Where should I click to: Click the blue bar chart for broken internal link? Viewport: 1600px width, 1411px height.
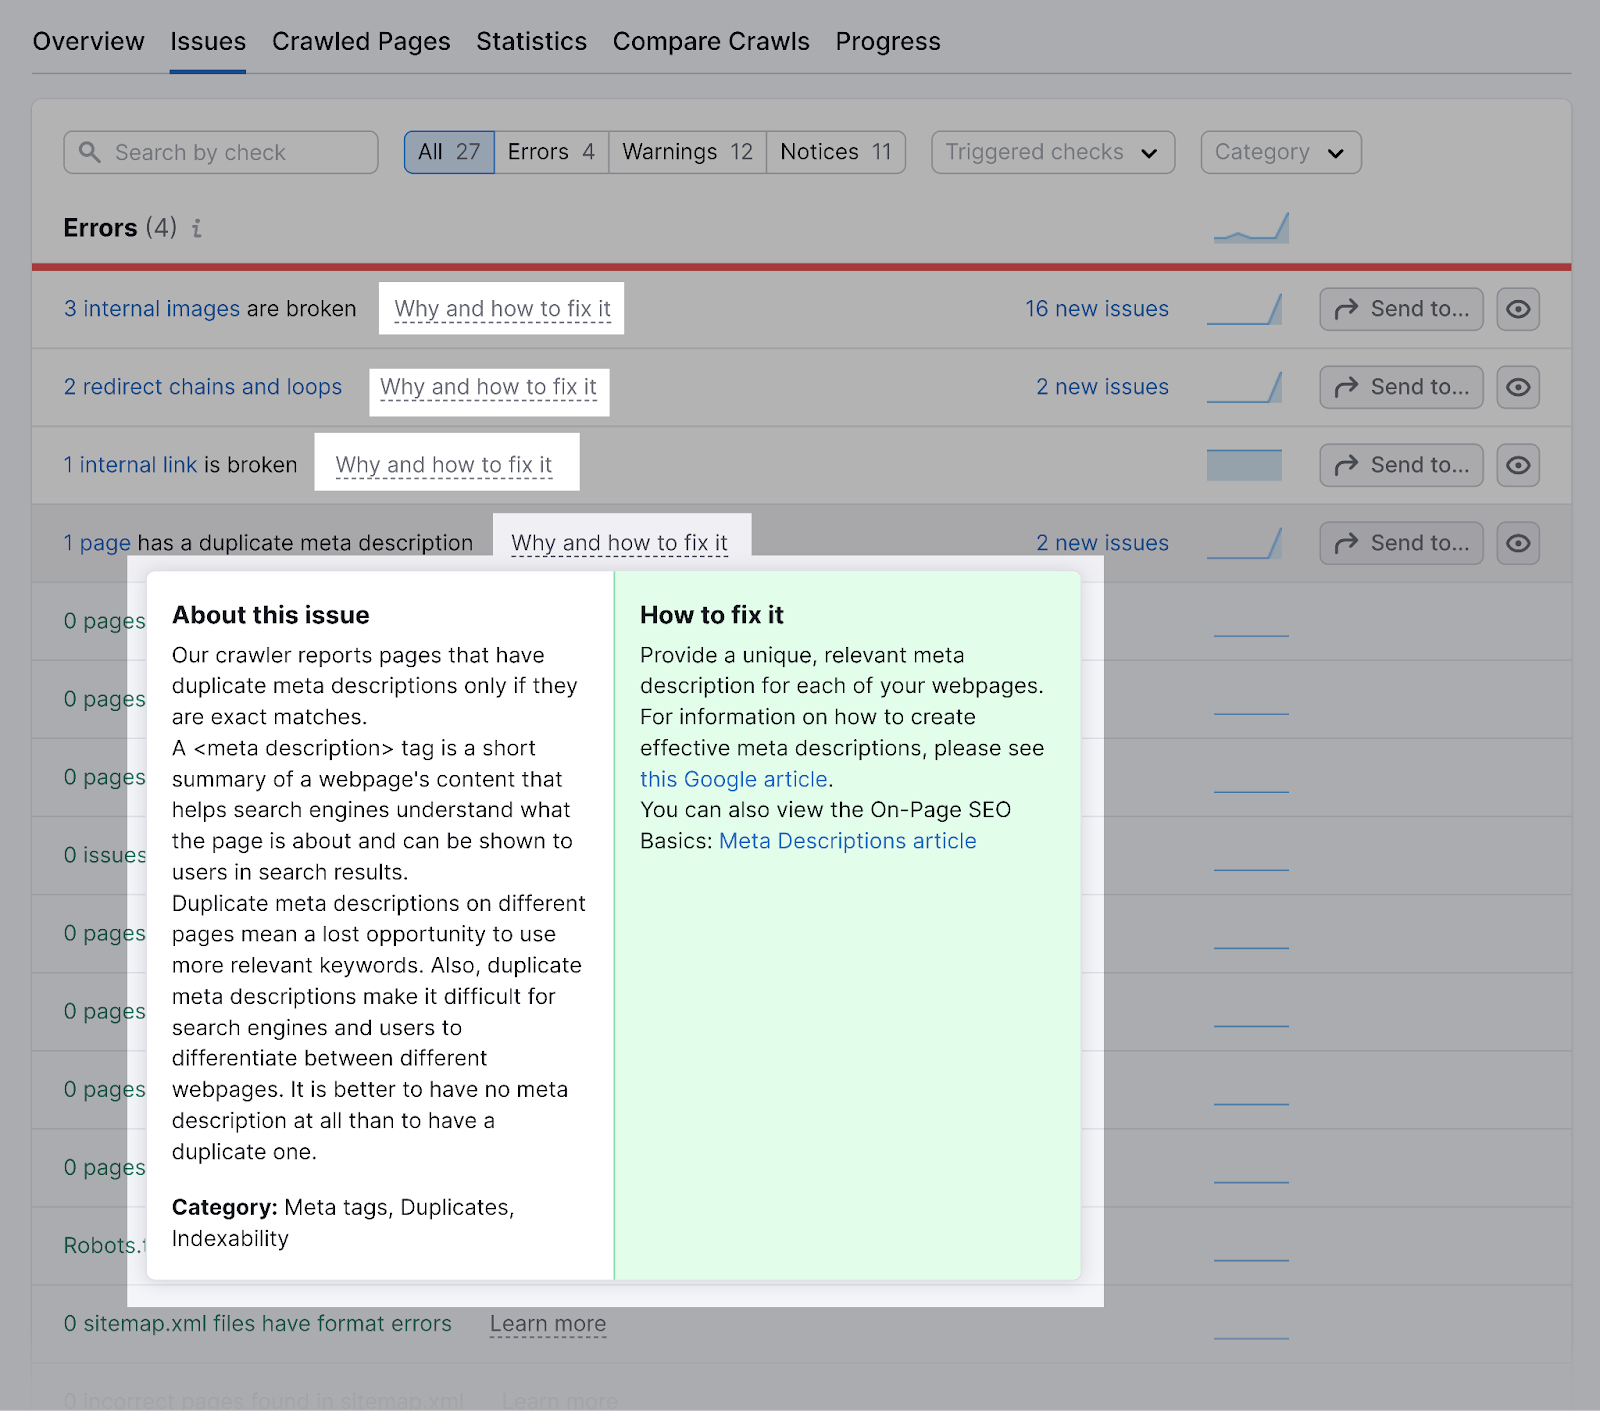pyautogui.click(x=1244, y=465)
